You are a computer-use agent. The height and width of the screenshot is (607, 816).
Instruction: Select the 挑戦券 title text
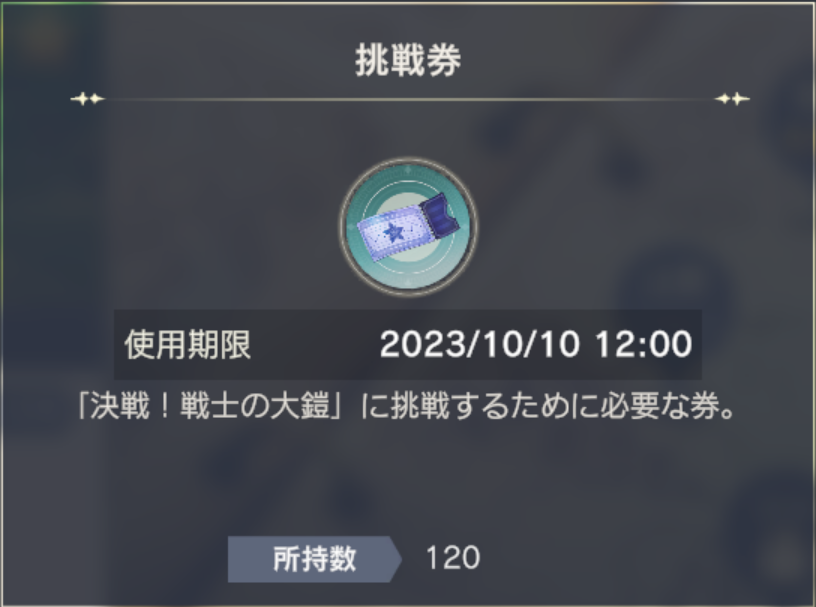pyautogui.click(x=408, y=60)
